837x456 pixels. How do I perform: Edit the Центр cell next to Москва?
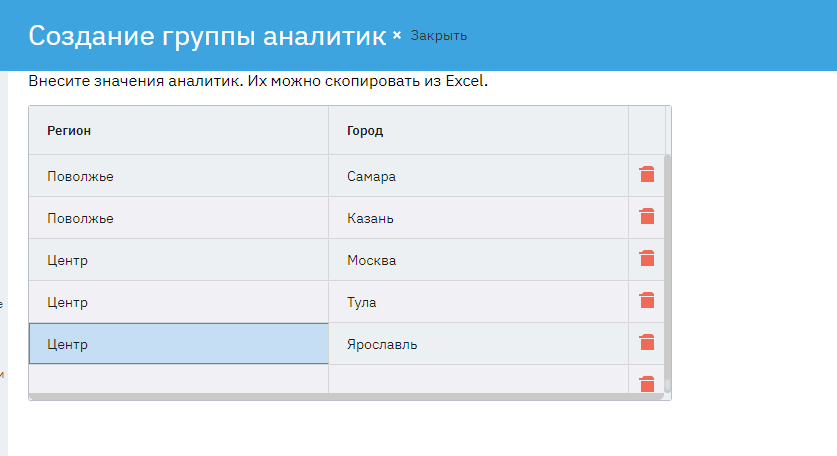click(x=178, y=260)
